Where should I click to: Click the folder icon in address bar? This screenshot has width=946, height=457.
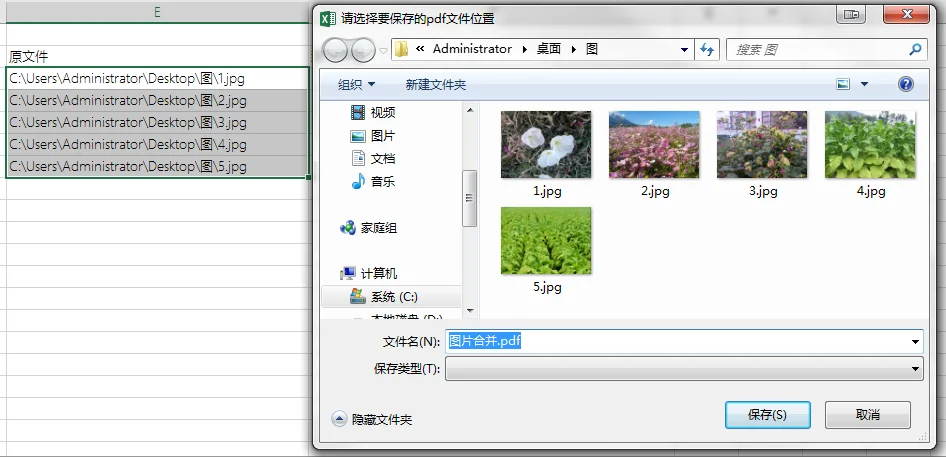[402, 50]
